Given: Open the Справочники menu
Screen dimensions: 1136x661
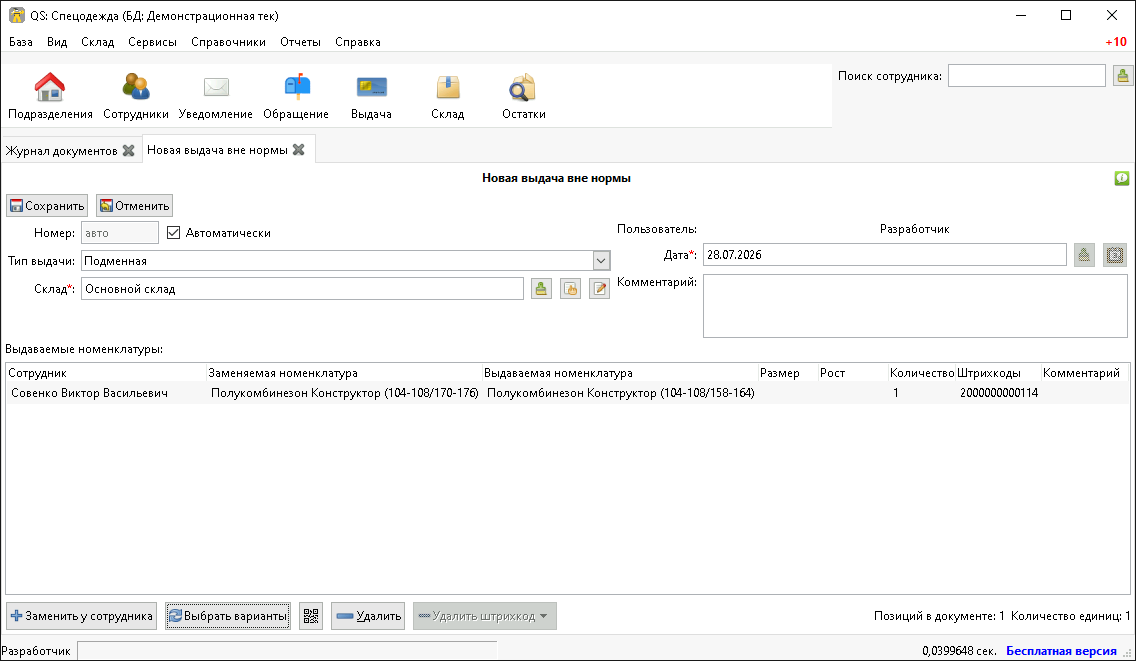Looking at the screenshot, I should click(228, 42).
